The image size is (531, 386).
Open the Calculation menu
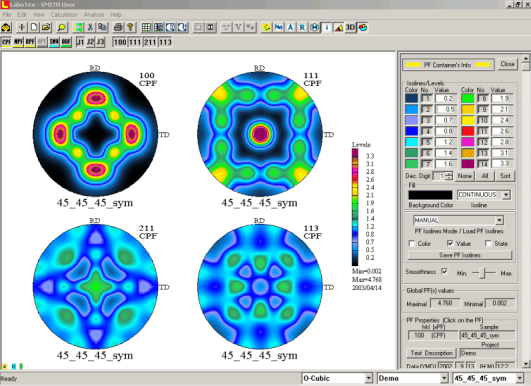click(x=64, y=15)
